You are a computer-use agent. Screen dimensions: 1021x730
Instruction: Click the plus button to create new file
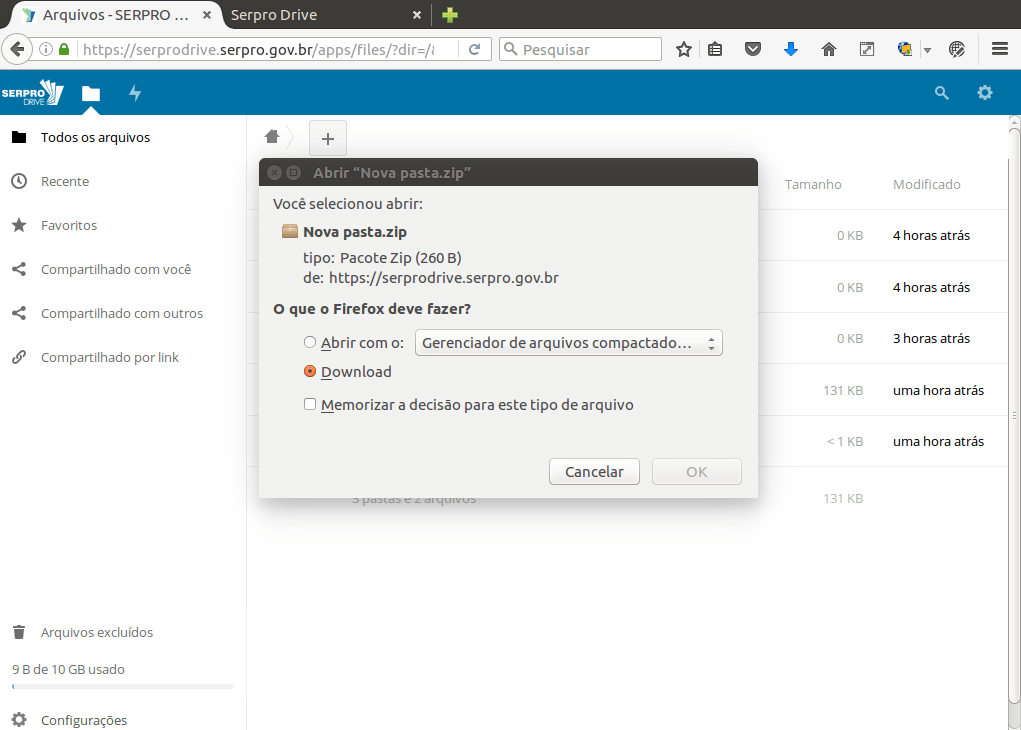point(328,138)
